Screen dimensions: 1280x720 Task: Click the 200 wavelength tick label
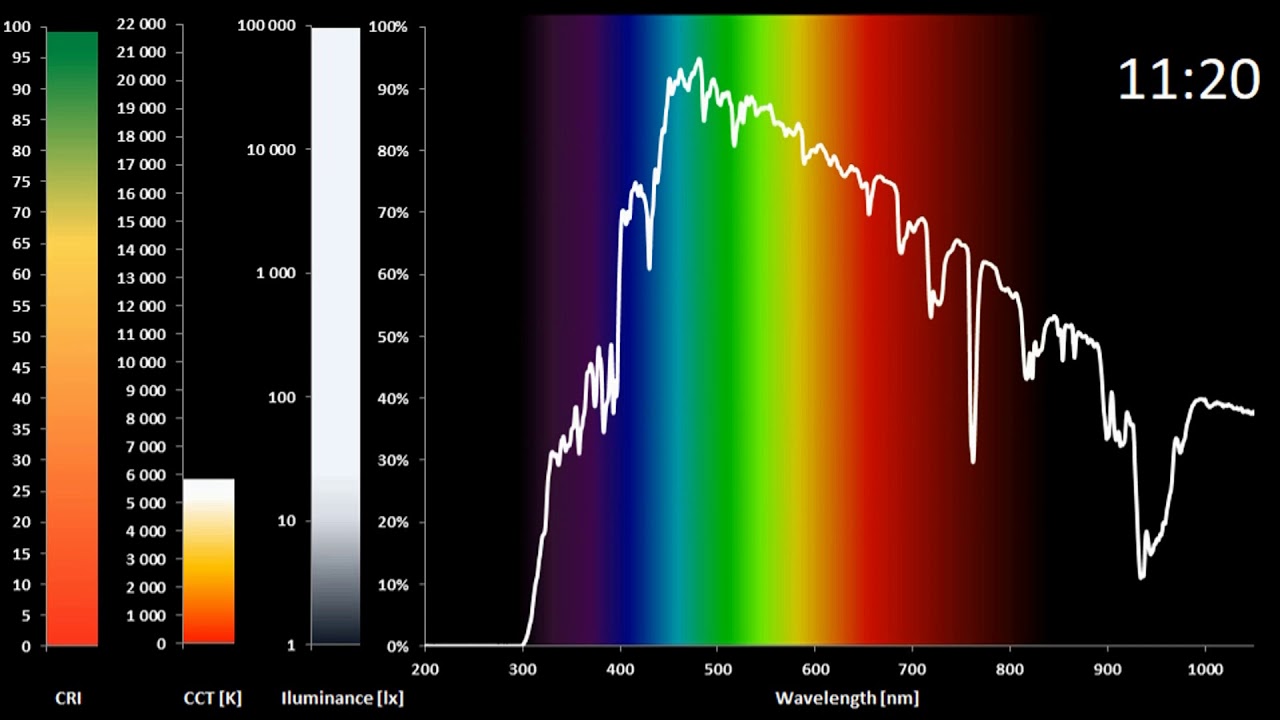425,668
